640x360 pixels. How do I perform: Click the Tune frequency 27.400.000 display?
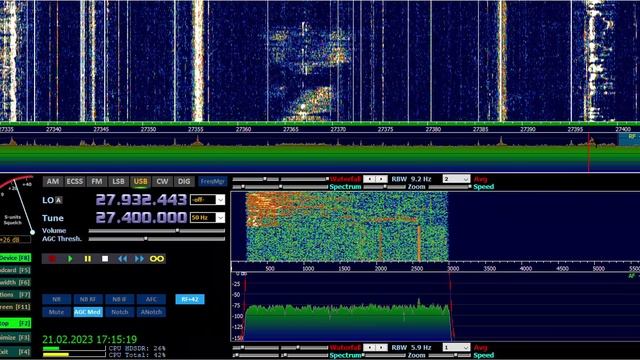tap(141, 218)
